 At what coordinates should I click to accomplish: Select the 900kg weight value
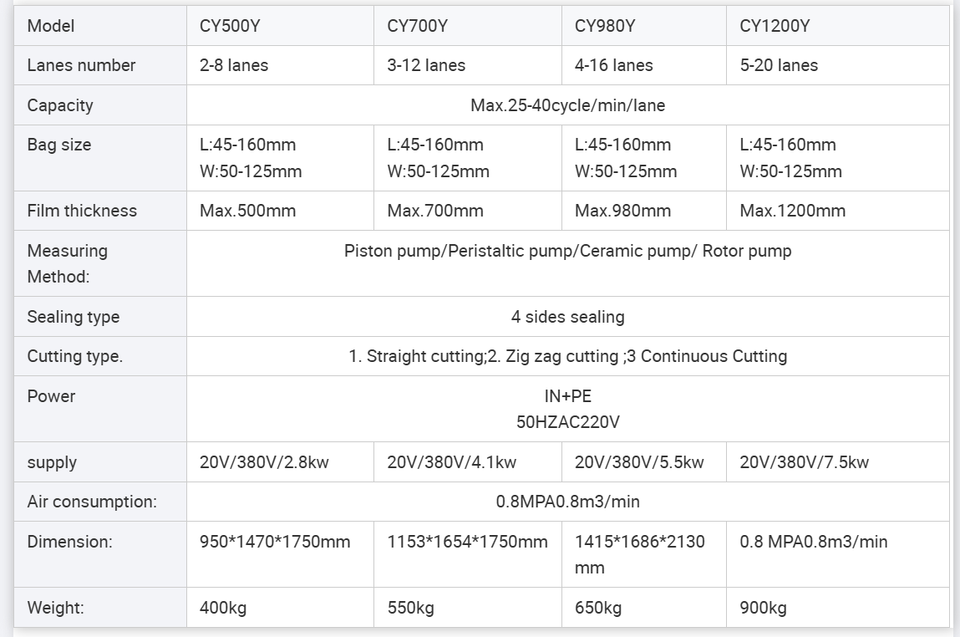(763, 608)
